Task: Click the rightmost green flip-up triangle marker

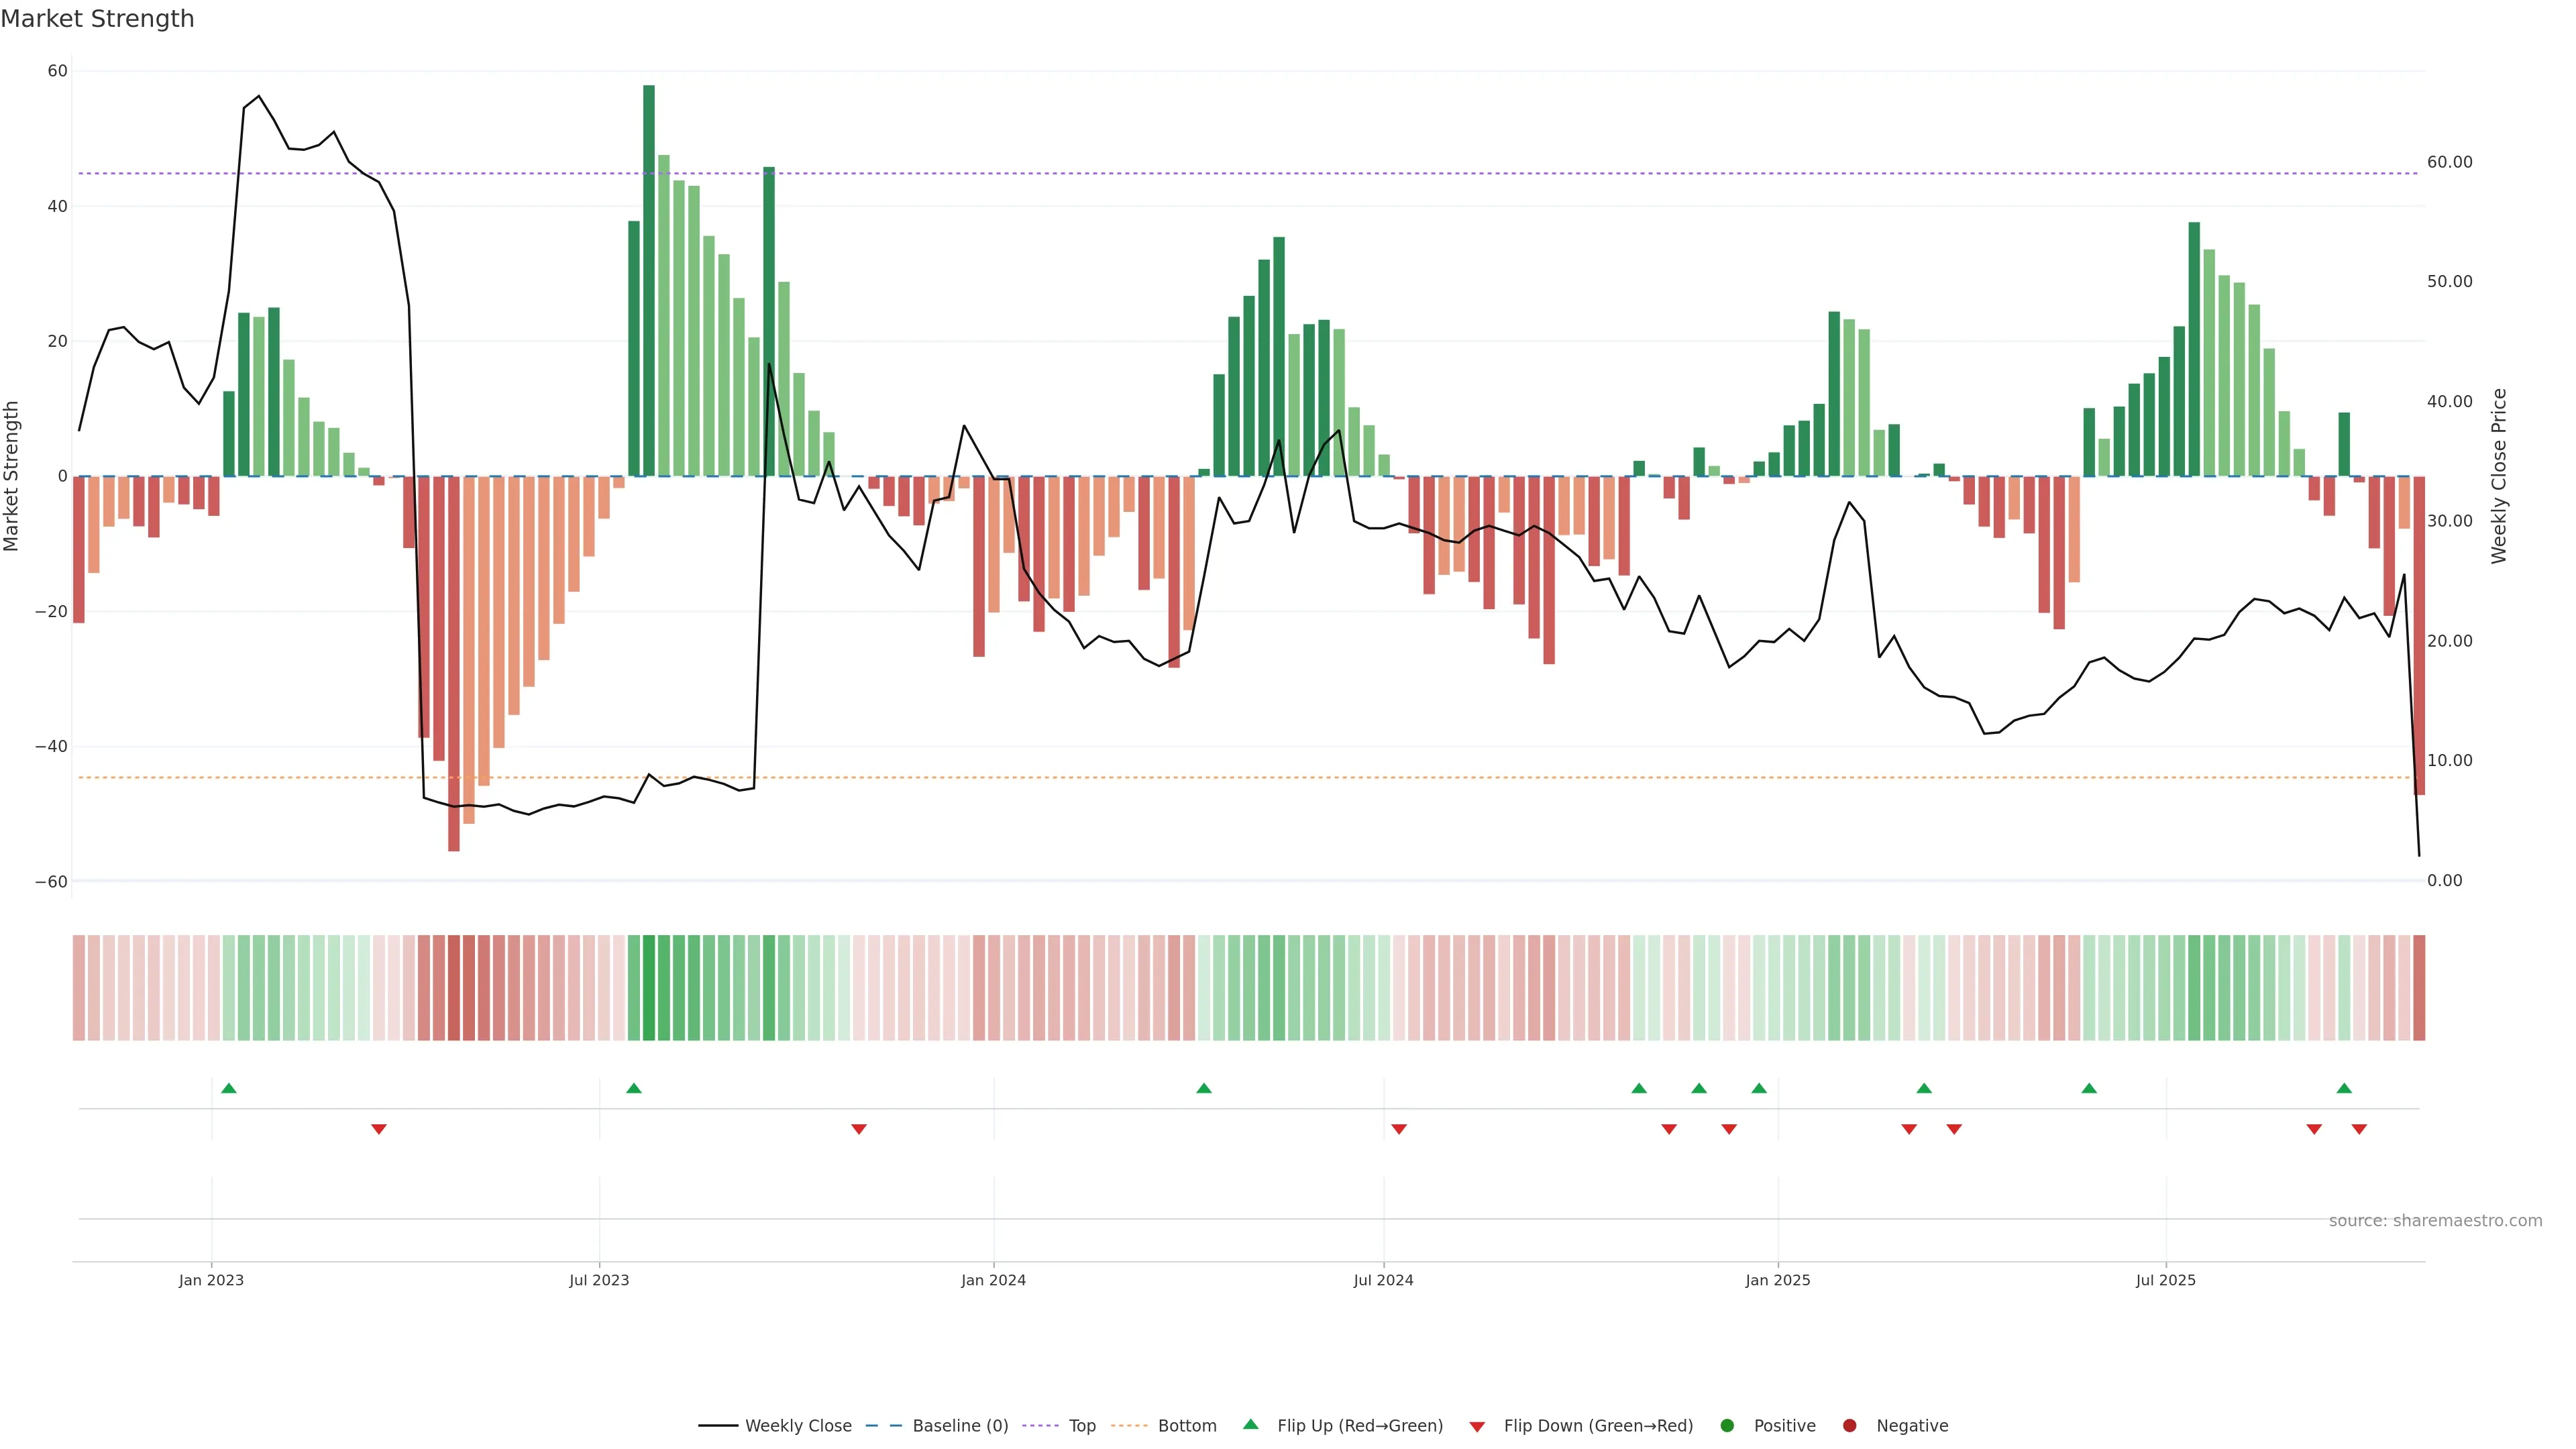Action: [2344, 1088]
